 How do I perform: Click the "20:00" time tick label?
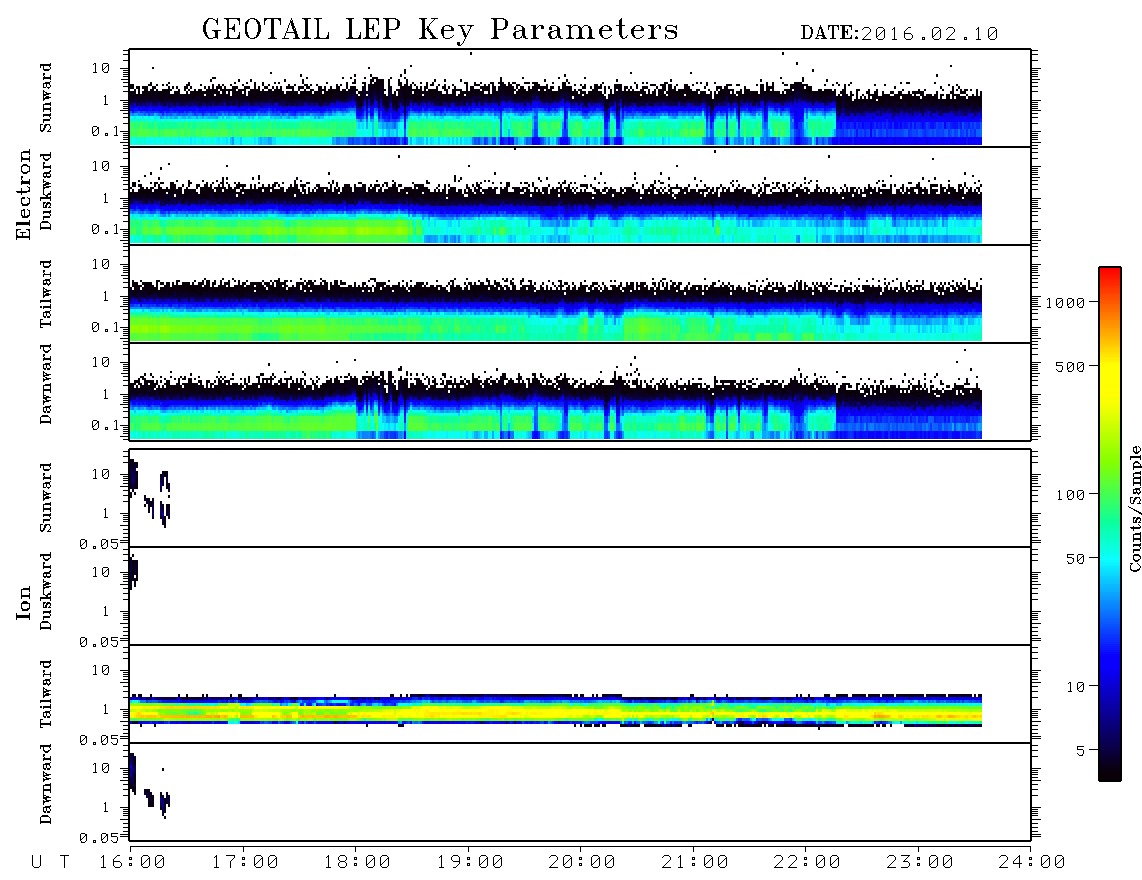(x=582, y=862)
